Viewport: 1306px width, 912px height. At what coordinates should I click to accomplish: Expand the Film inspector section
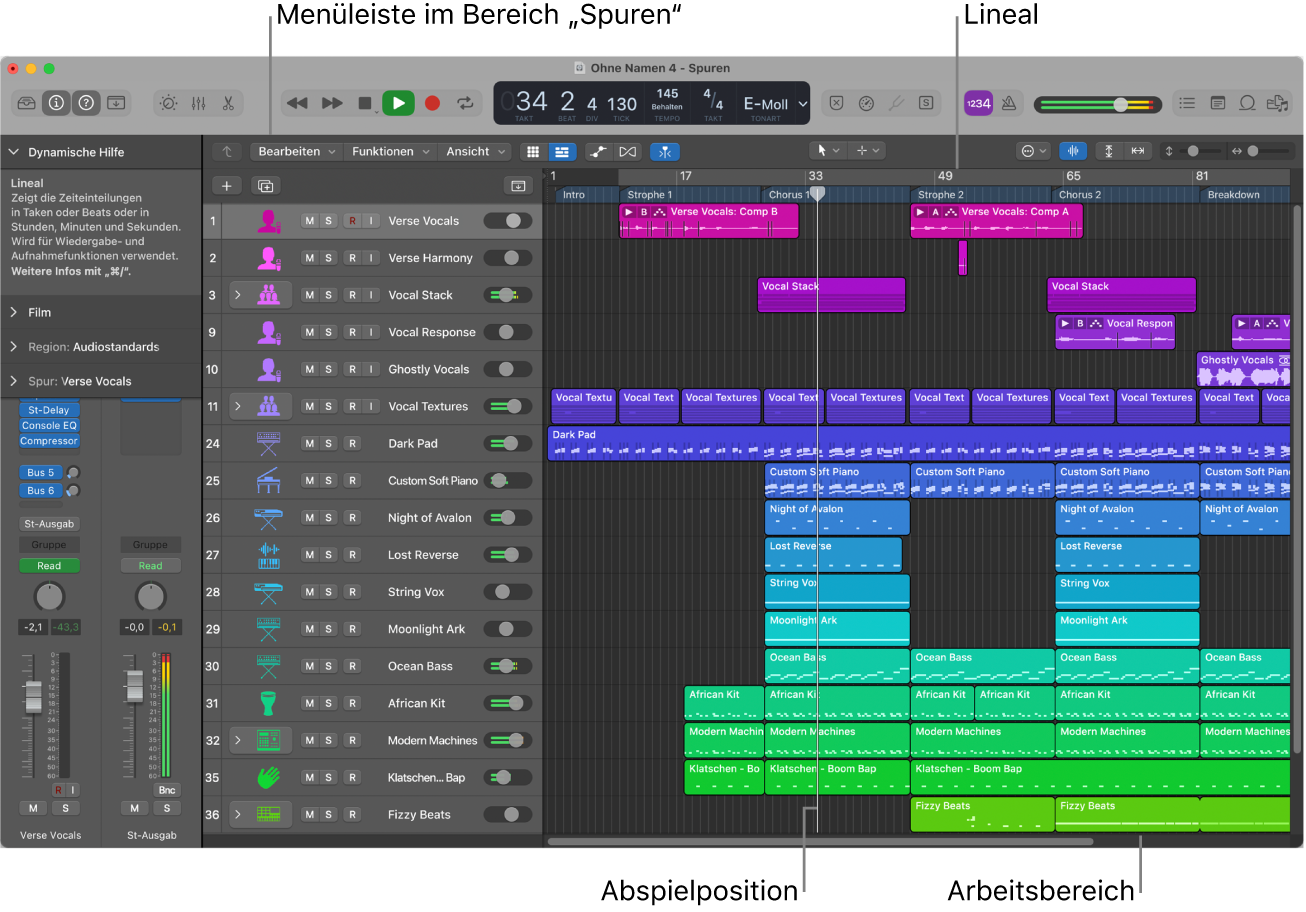(x=14, y=312)
